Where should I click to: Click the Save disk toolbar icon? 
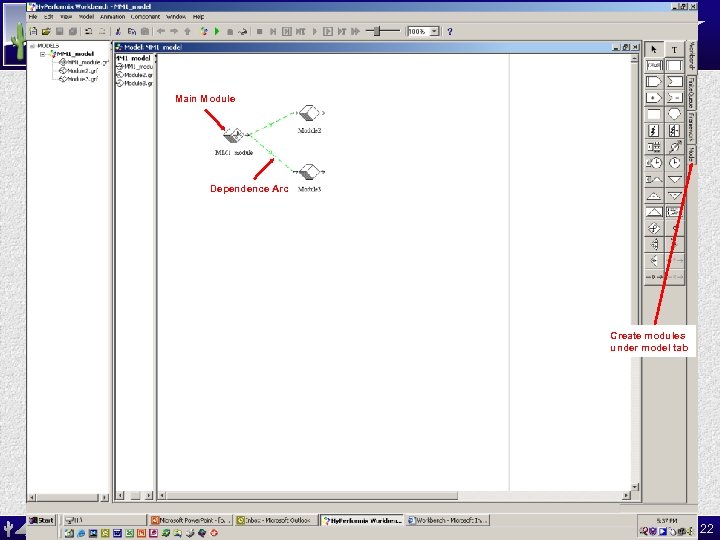[59, 31]
